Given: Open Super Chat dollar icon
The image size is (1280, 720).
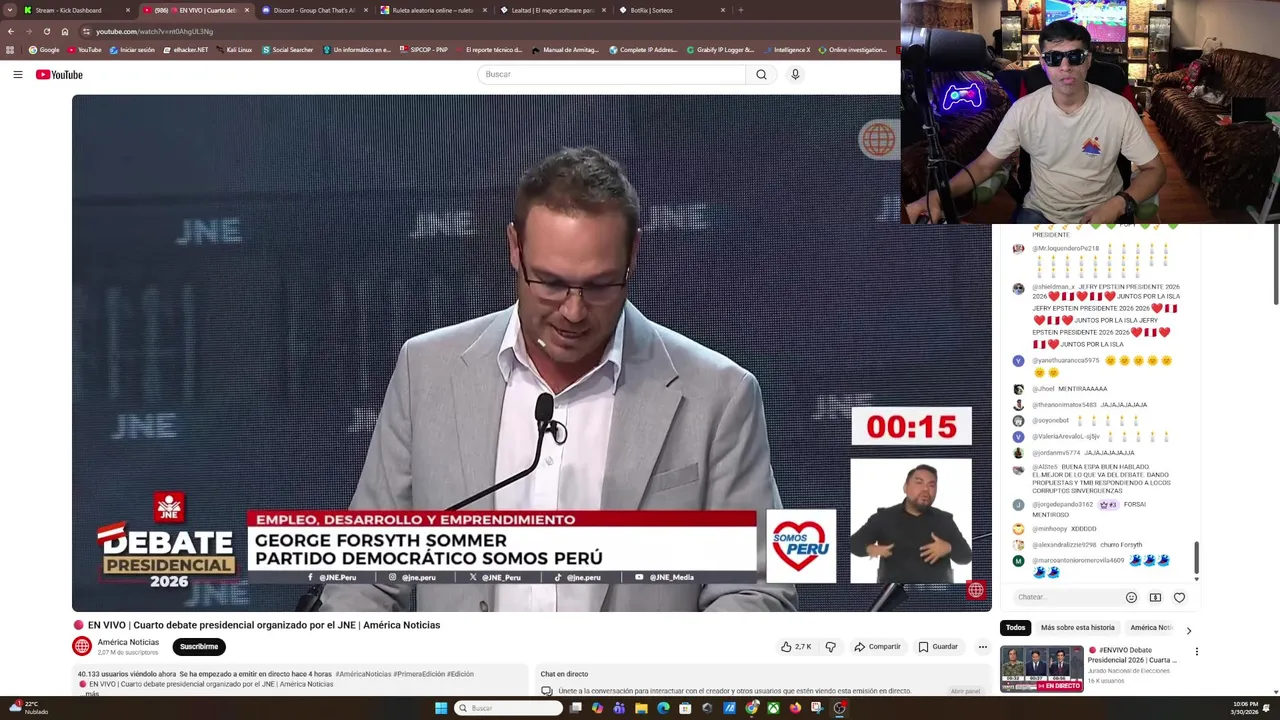Looking at the screenshot, I should (x=1155, y=597).
